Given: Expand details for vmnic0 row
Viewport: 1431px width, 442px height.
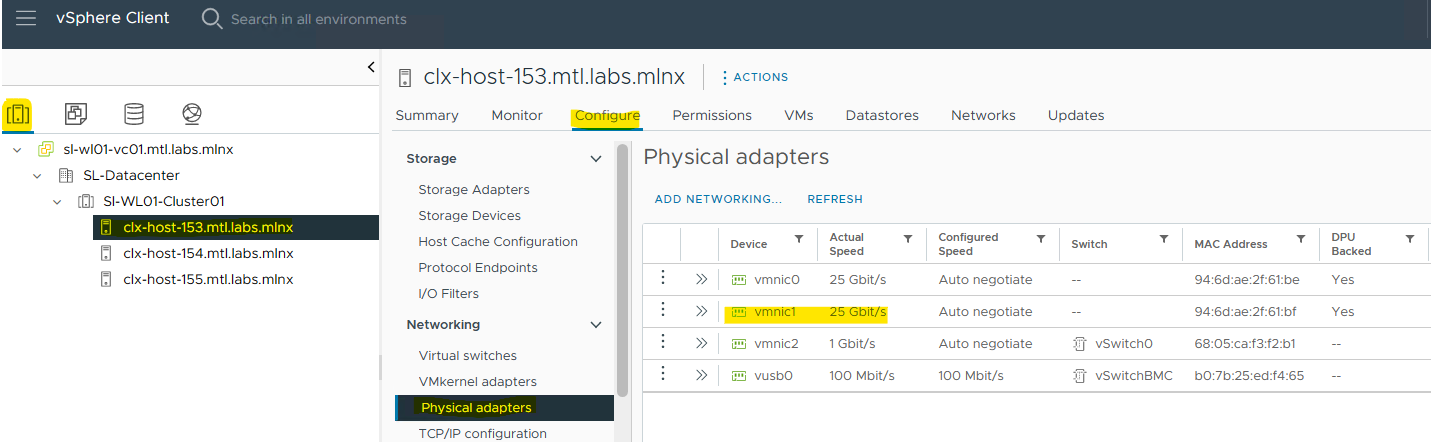Looking at the screenshot, I should (x=701, y=279).
